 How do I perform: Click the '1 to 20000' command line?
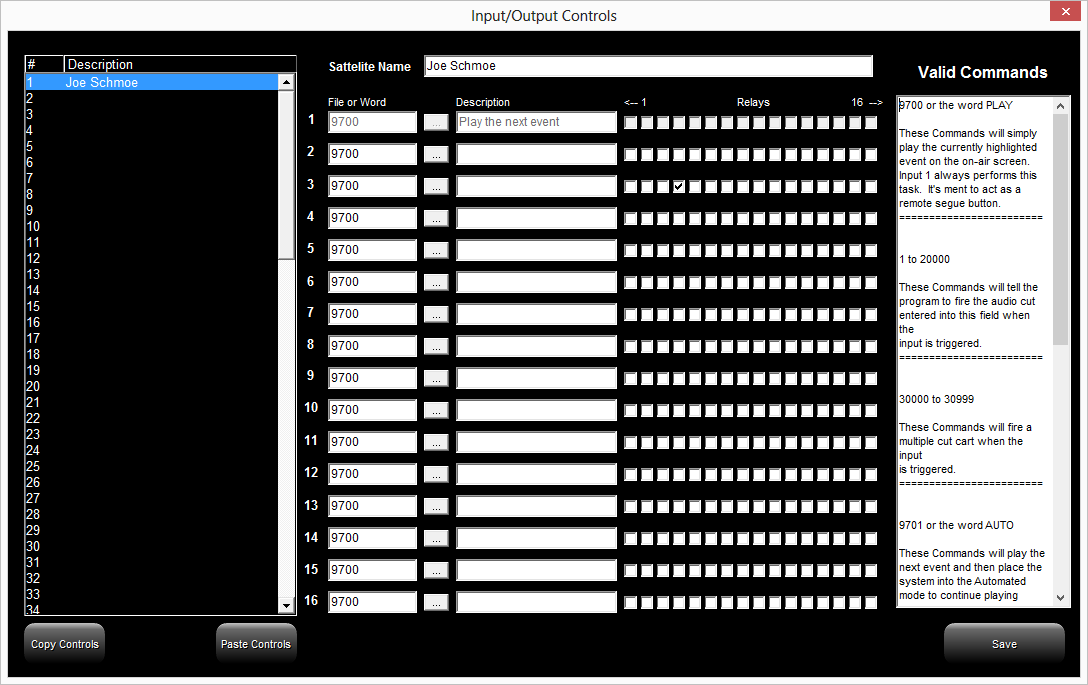coord(924,260)
